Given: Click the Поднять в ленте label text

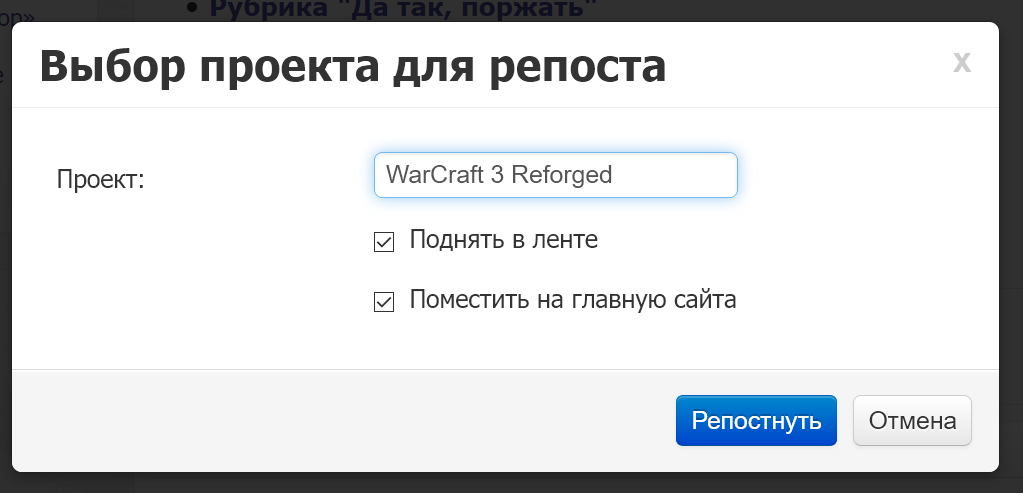Looking at the screenshot, I should [x=503, y=240].
